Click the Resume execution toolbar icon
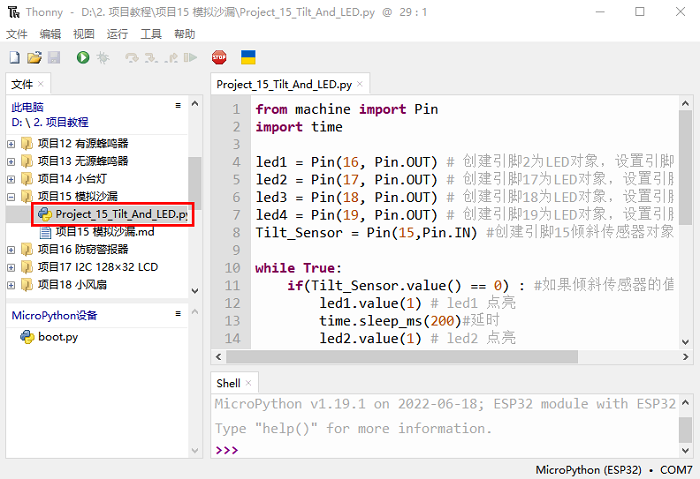Screen dimensions: 700x479 tap(190, 58)
